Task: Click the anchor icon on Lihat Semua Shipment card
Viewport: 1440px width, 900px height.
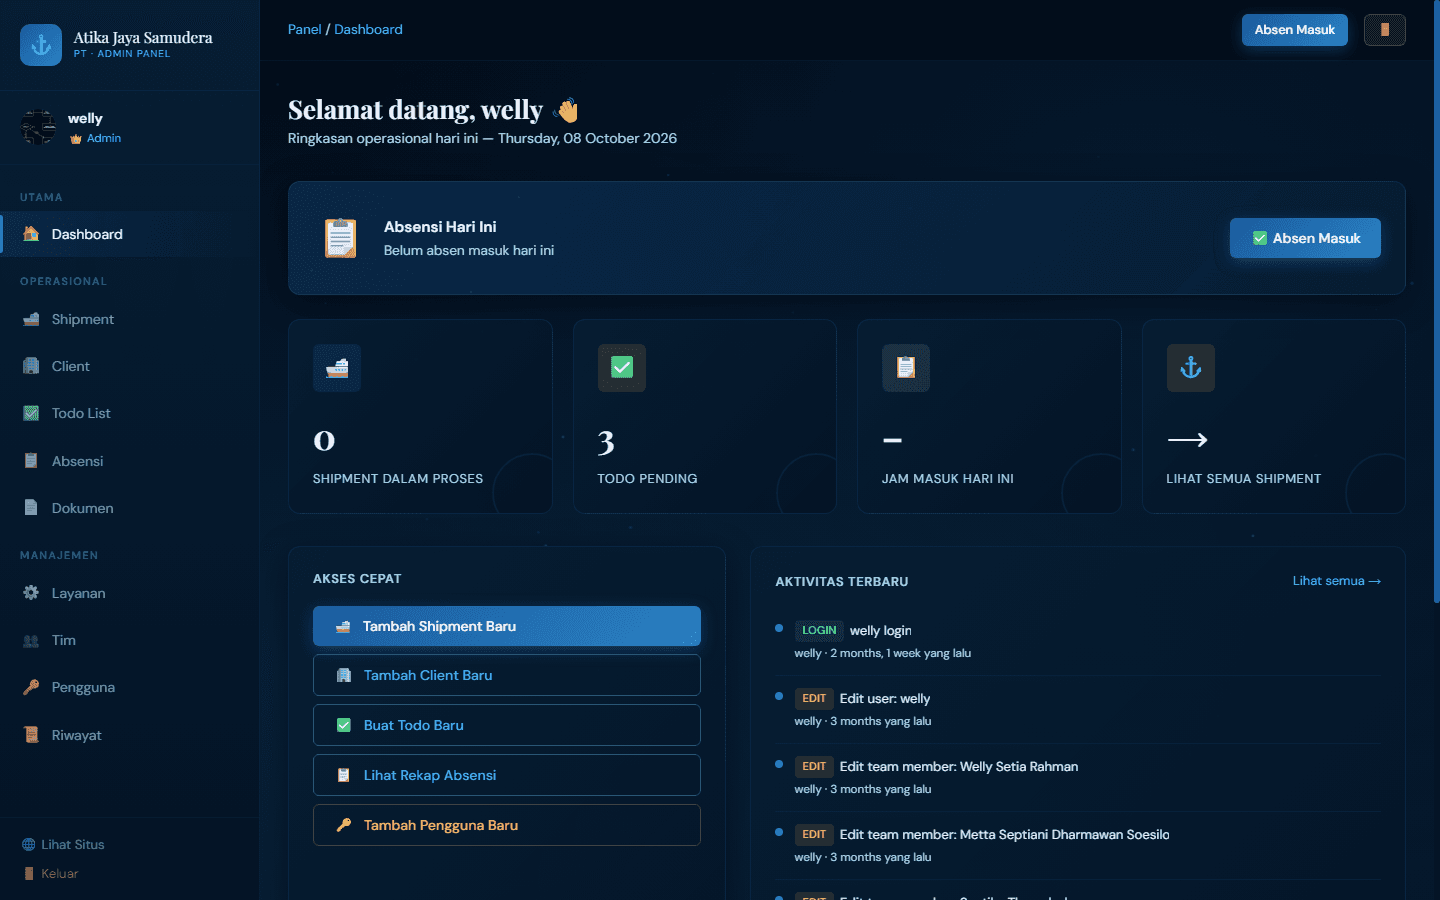Action: pyautogui.click(x=1191, y=368)
